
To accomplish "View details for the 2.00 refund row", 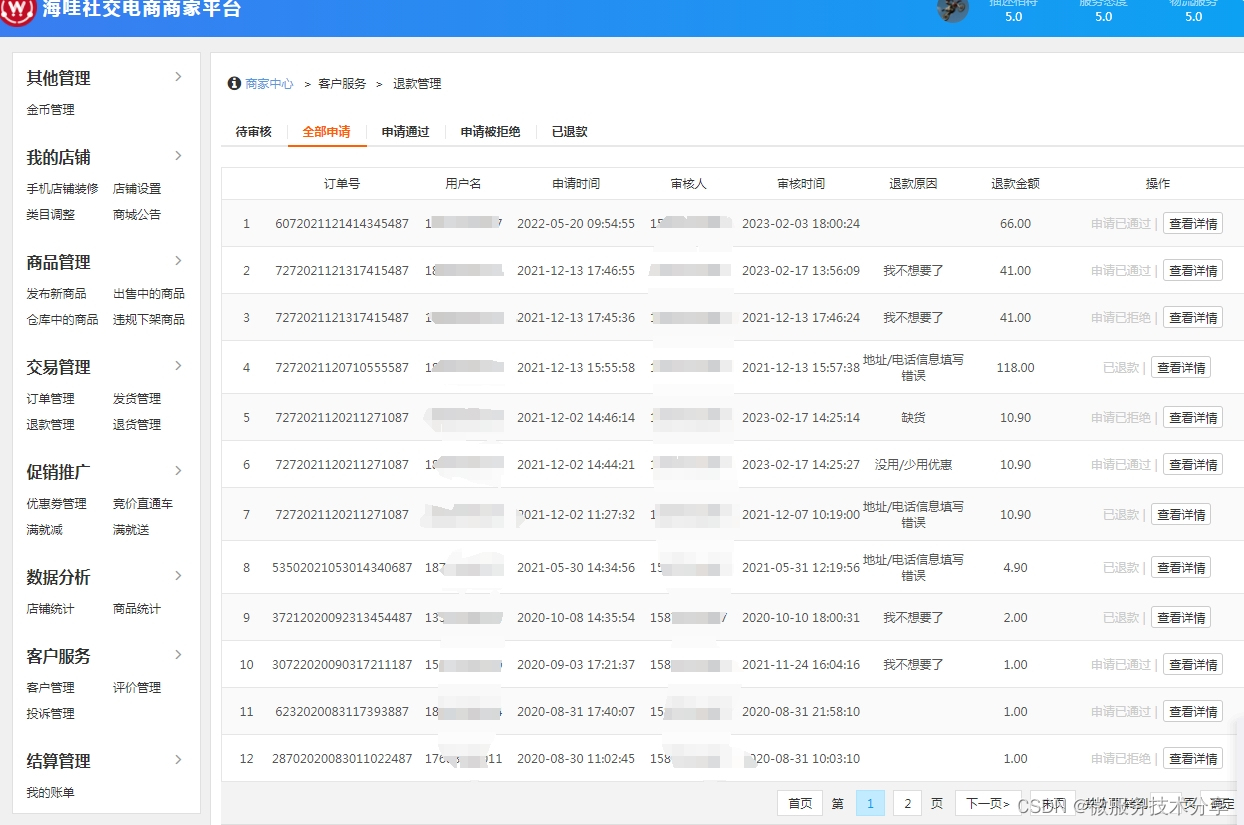I will point(1181,618).
